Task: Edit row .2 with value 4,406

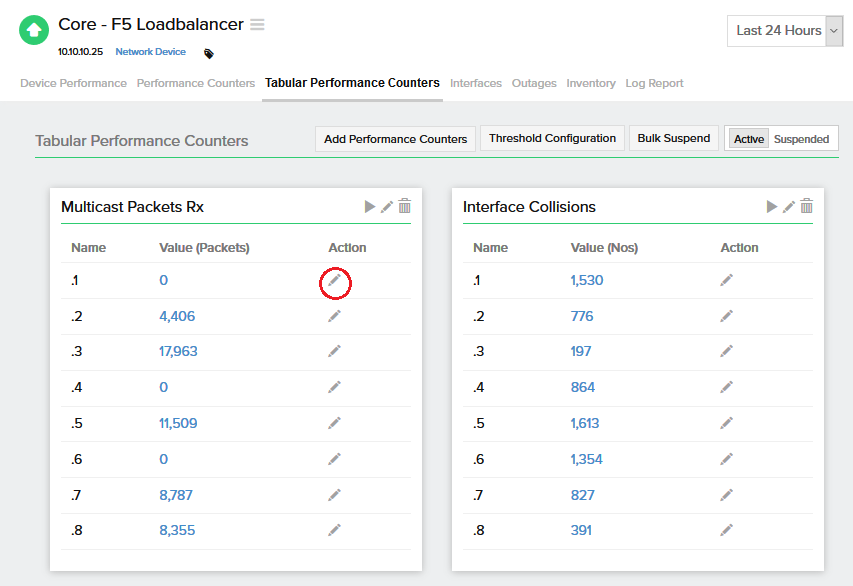Action: pos(335,316)
